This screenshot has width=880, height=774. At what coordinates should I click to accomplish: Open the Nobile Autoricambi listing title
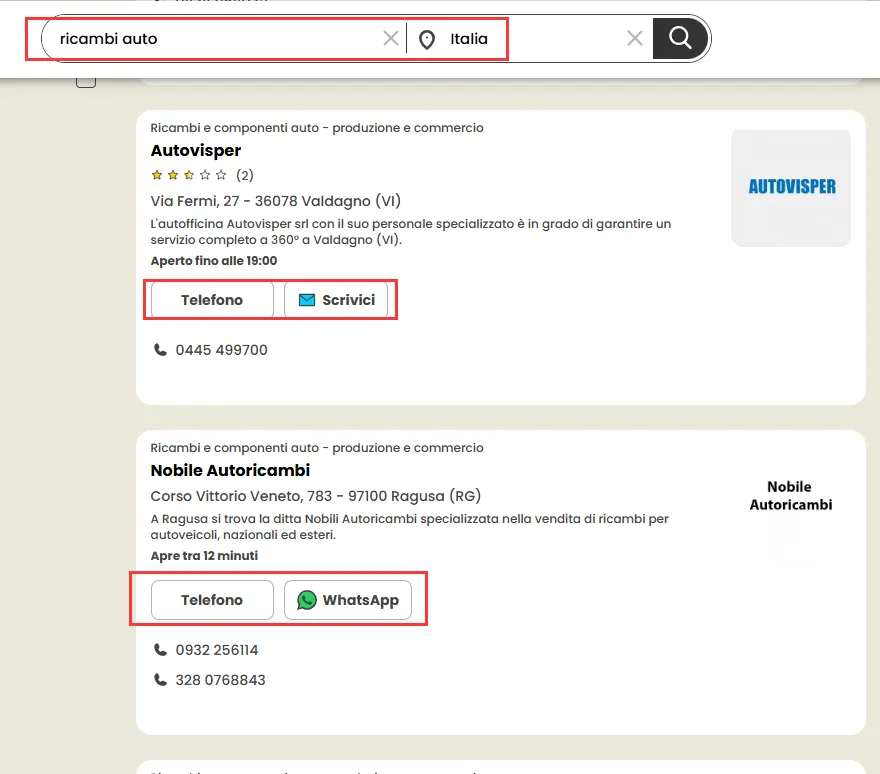coord(230,470)
